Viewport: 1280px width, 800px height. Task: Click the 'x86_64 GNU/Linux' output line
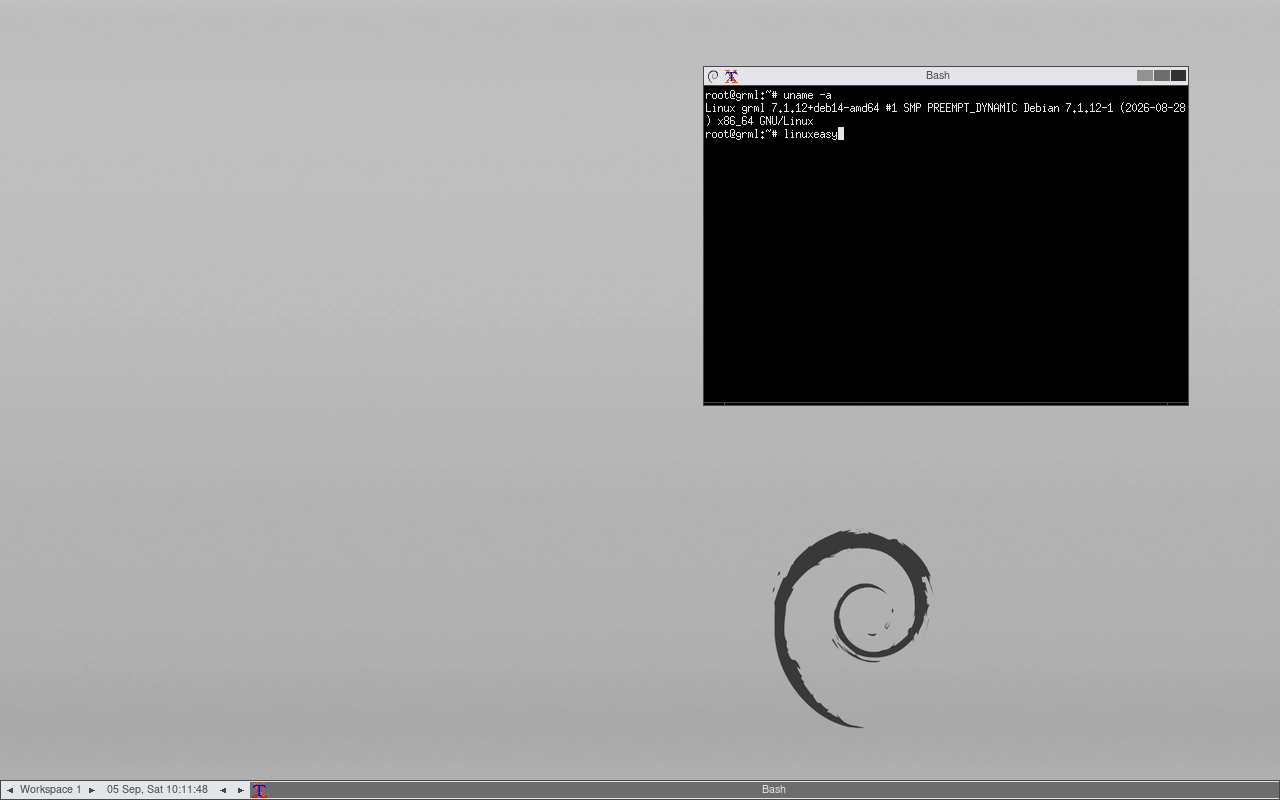[x=759, y=121]
